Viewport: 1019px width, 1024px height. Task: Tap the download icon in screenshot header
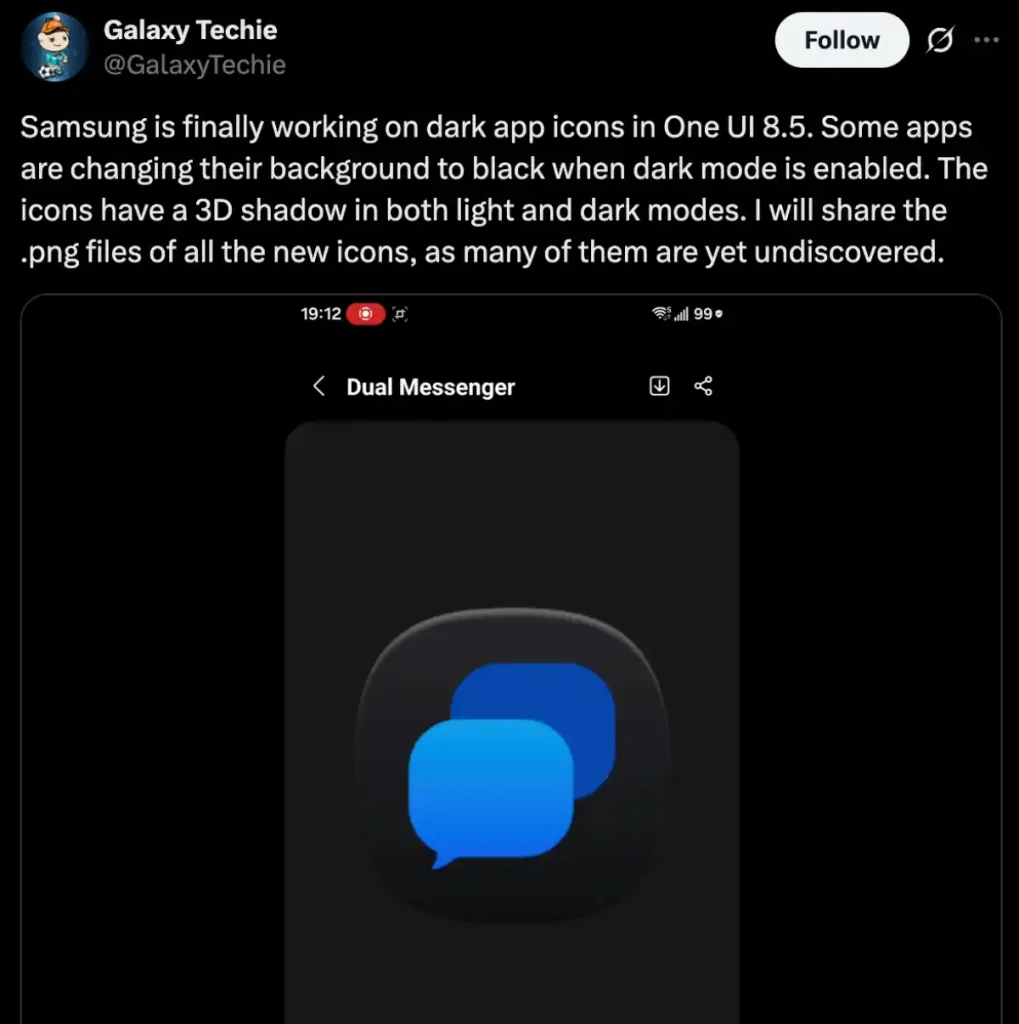pos(660,386)
